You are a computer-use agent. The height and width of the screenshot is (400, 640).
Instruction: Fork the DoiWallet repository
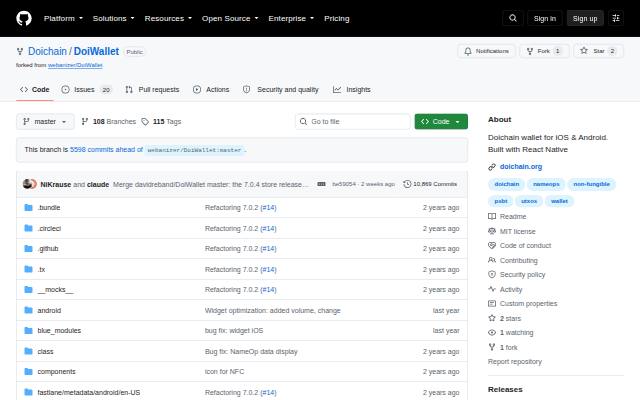click(x=544, y=51)
